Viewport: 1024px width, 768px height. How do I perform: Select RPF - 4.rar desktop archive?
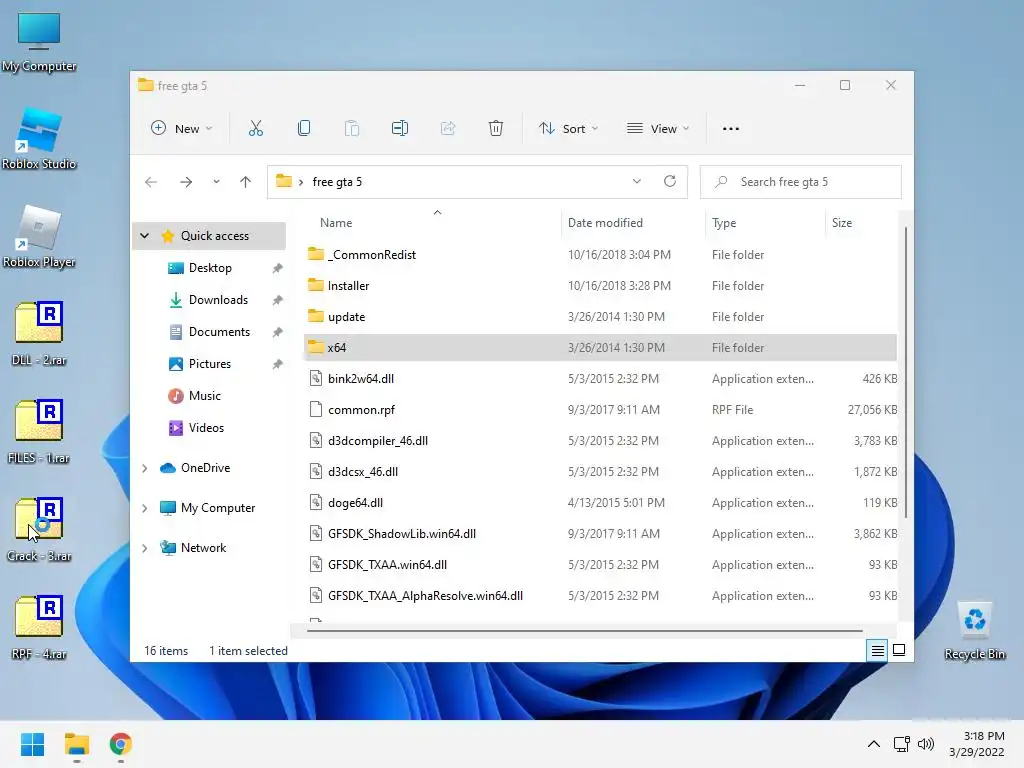click(x=39, y=628)
